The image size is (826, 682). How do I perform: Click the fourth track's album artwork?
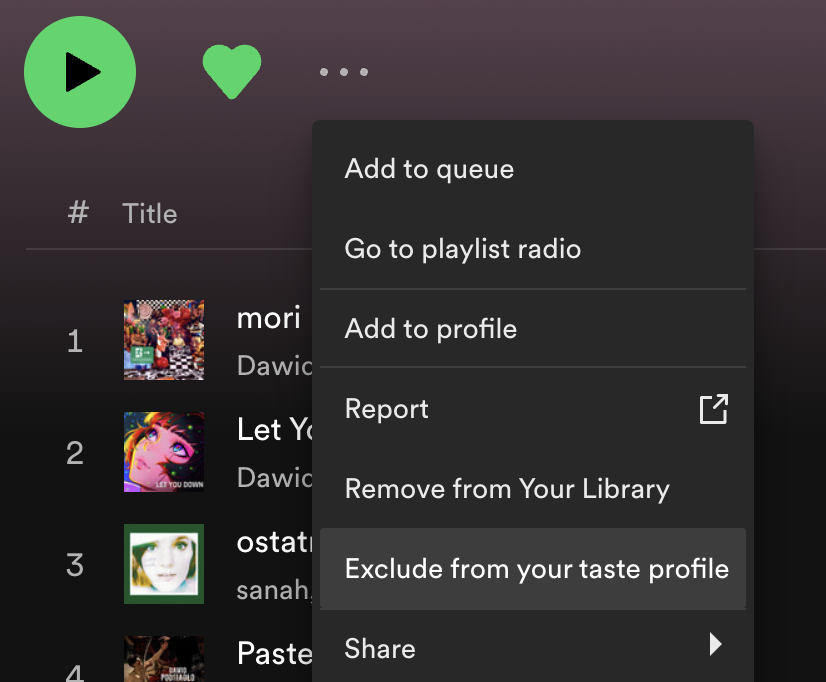coord(164,659)
